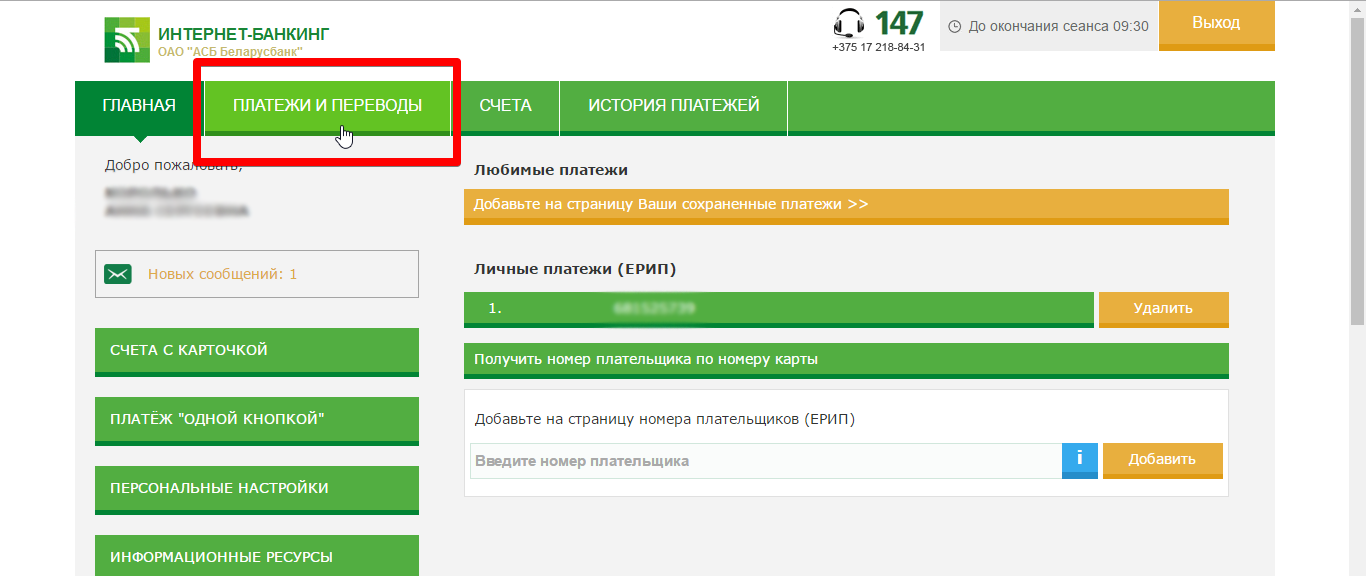Expand ПЛАТЁЖ "ОДНОЙ КНОПКОЙ" sidebar section

pyautogui.click(x=257, y=421)
